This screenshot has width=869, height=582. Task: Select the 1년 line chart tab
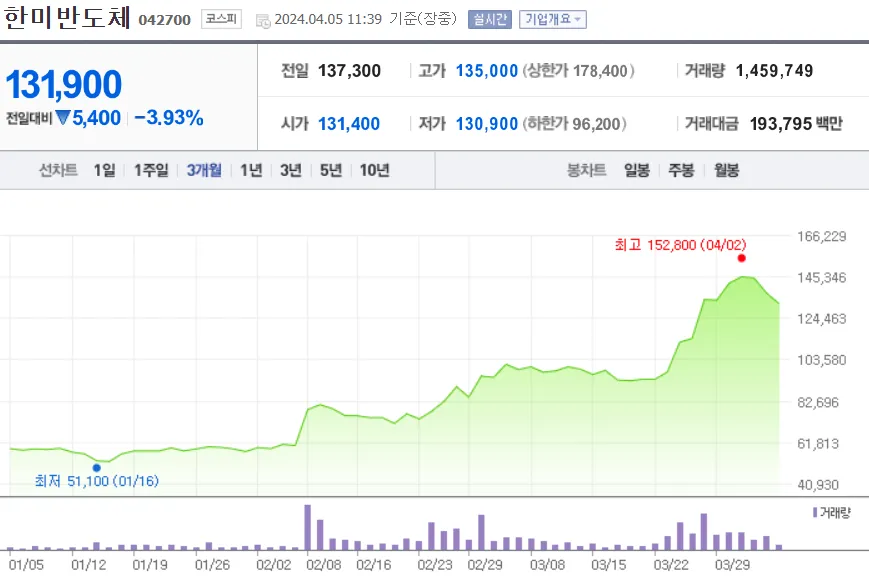coord(251,170)
